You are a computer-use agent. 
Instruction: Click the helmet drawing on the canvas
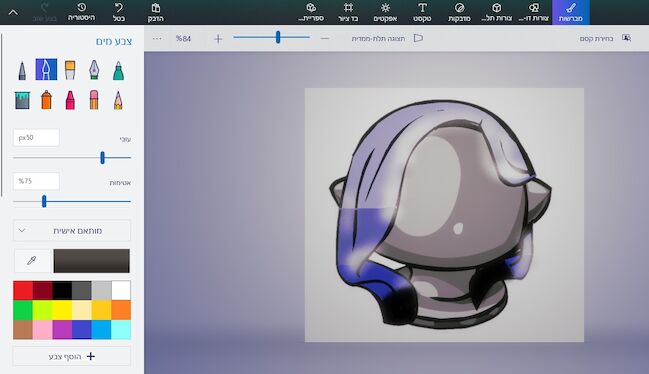click(441, 215)
